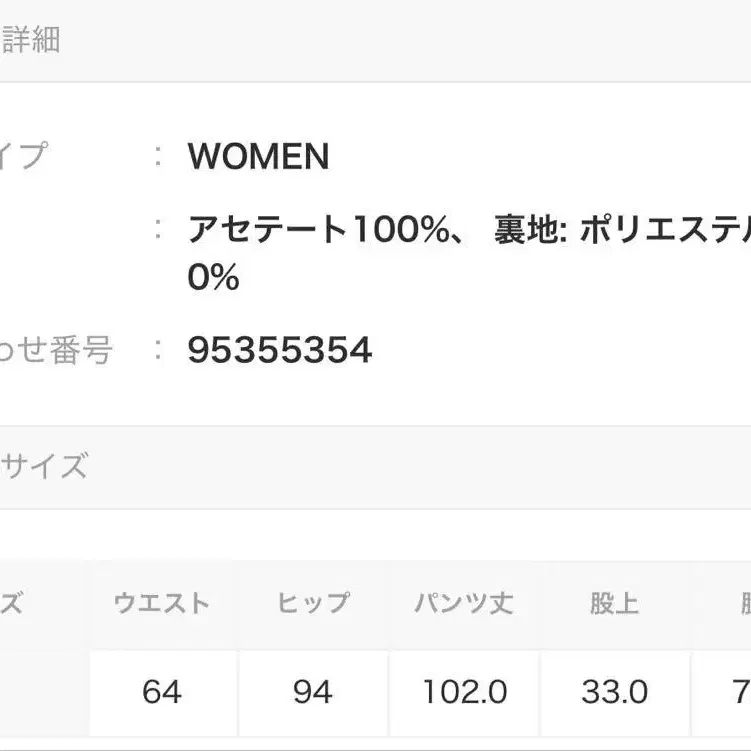Click the 裏地: ポリエステル lining text
The image size is (751, 751).
621,230
